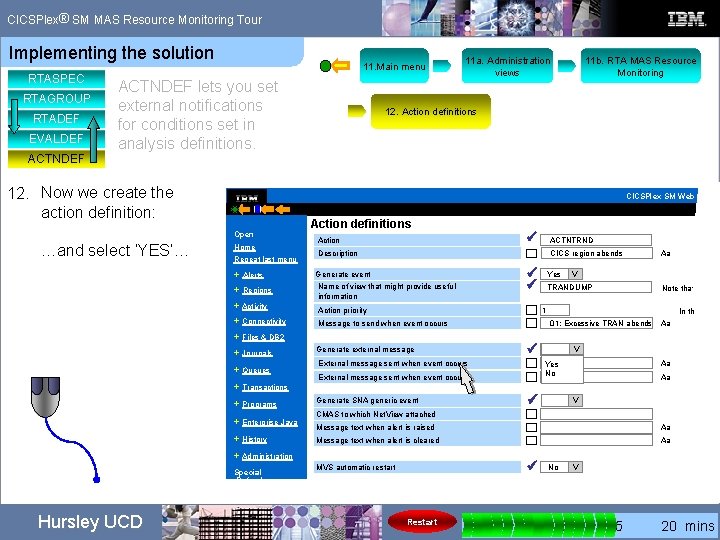The width and height of the screenshot is (720, 540).
Task: Expand Connectivity with its plus icon
Action: click(x=236, y=321)
